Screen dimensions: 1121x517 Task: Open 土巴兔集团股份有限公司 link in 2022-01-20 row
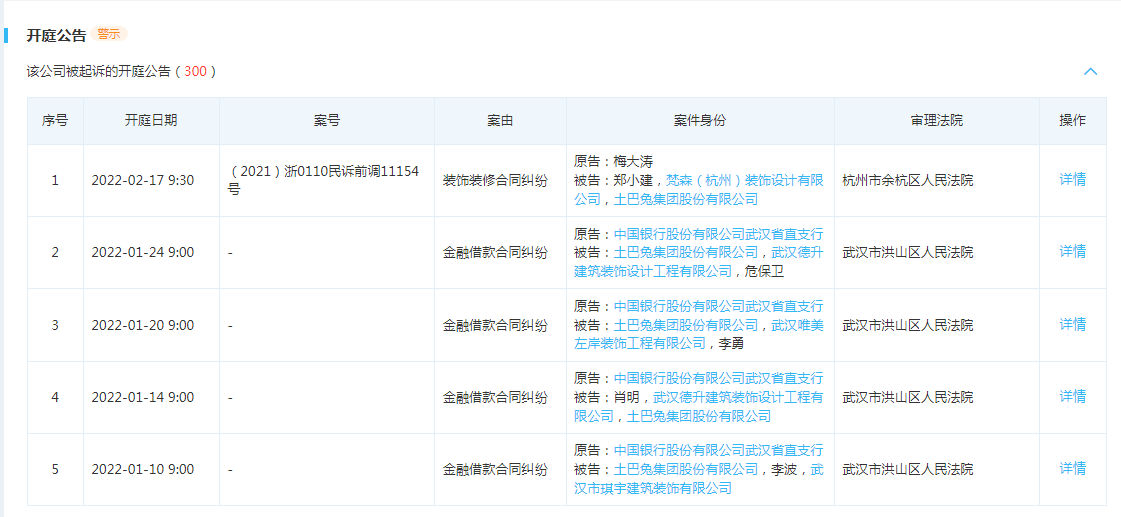click(x=686, y=325)
